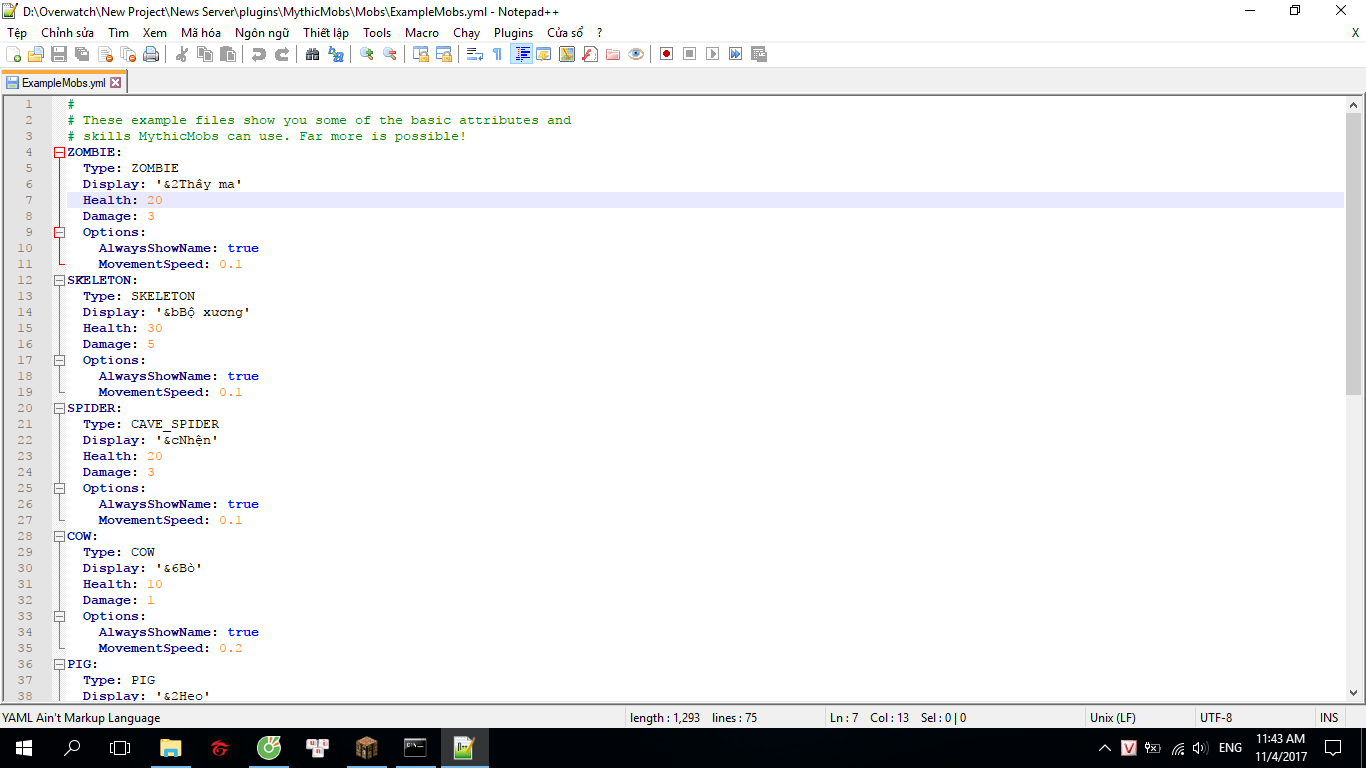Toggle Word Wrap toolbar button
The width and height of the screenshot is (1366, 768).
point(475,54)
